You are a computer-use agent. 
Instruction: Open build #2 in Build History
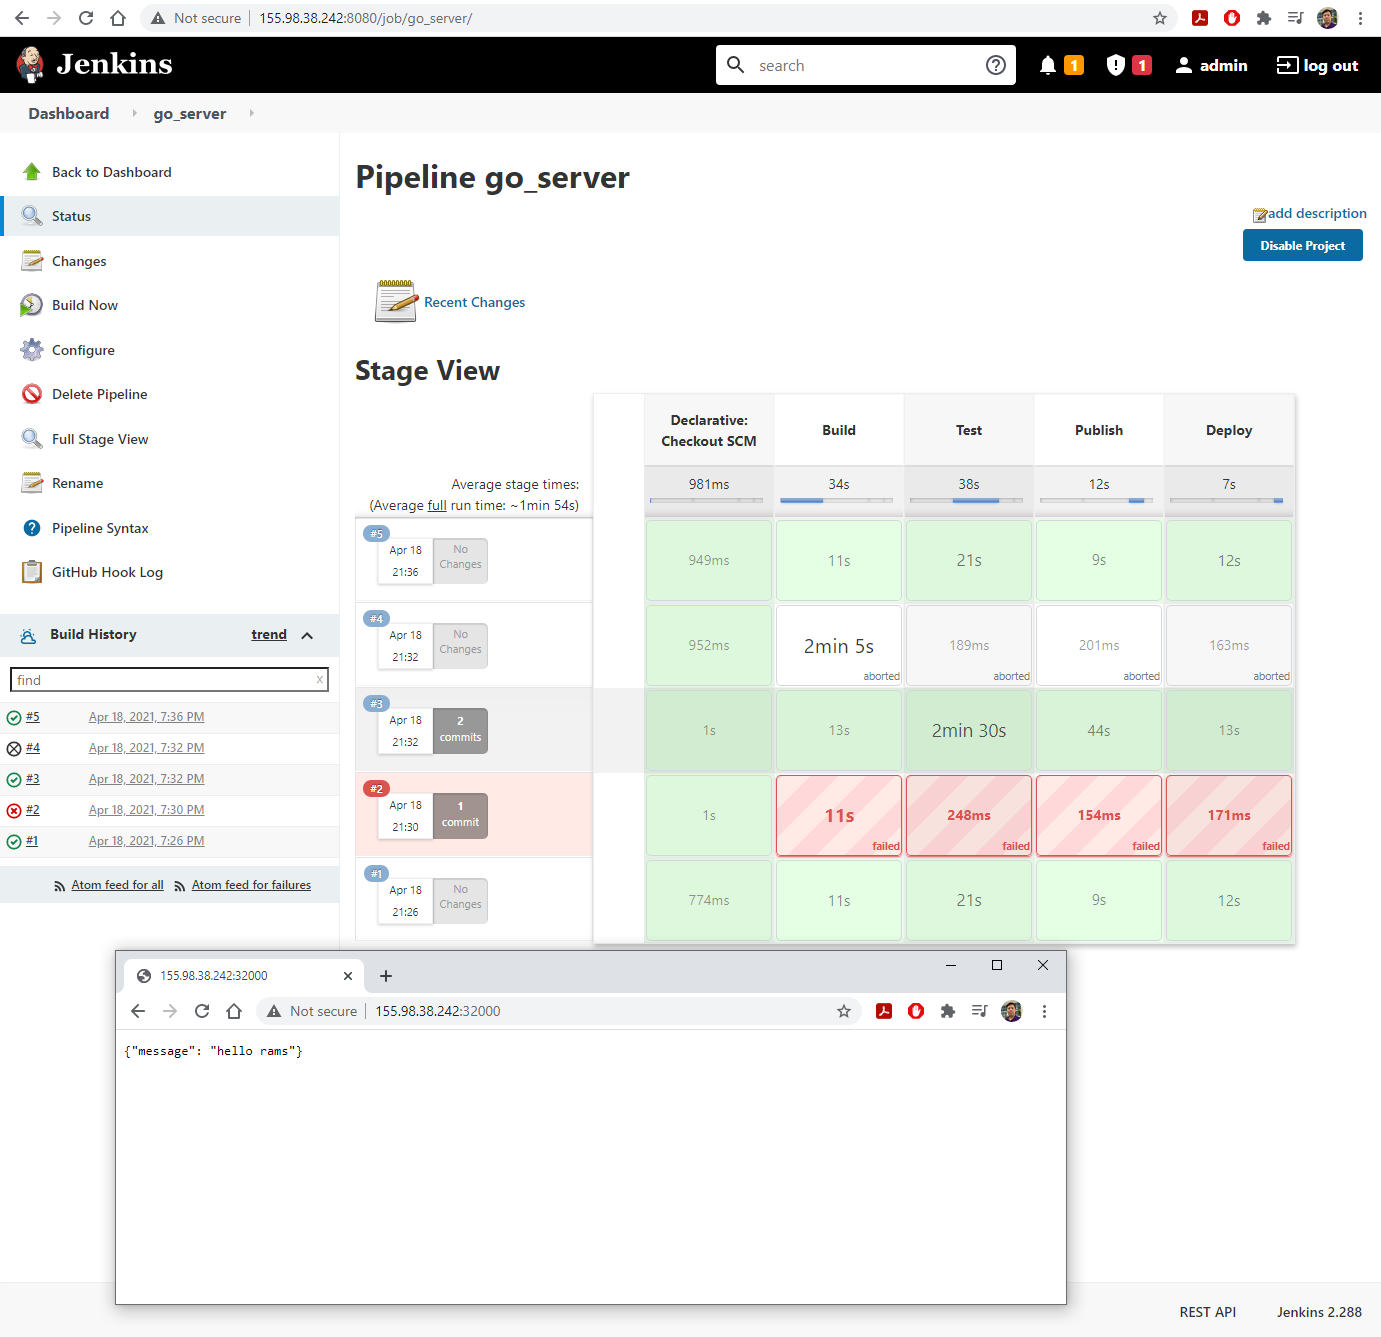(33, 810)
